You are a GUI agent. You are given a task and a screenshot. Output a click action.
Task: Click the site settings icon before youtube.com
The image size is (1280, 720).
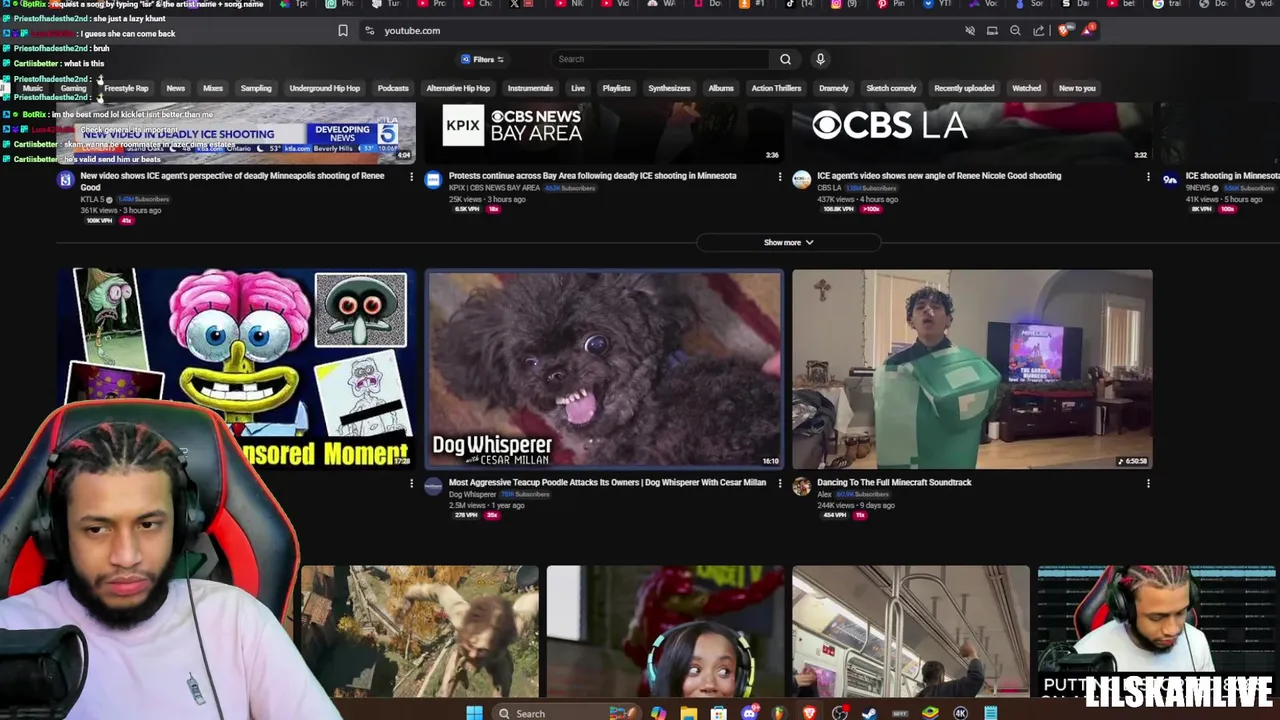pos(371,31)
